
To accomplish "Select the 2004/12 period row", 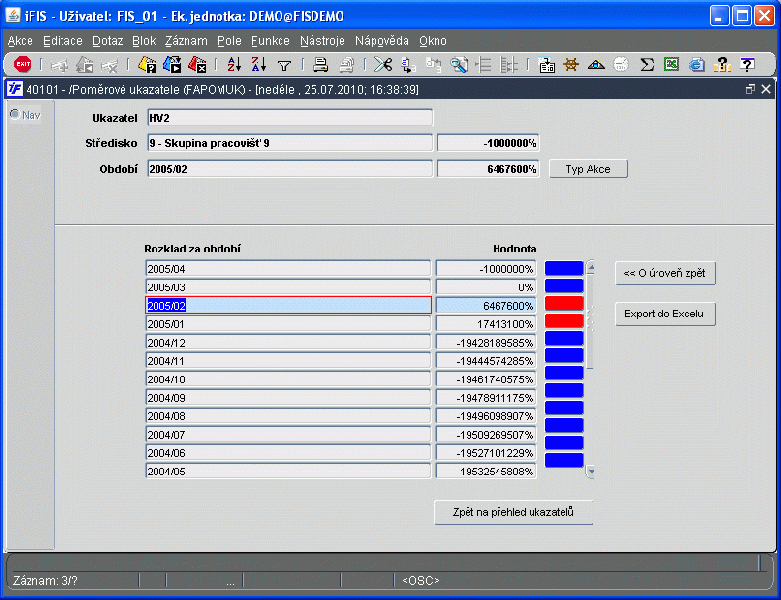I will (x=288, y=343).
